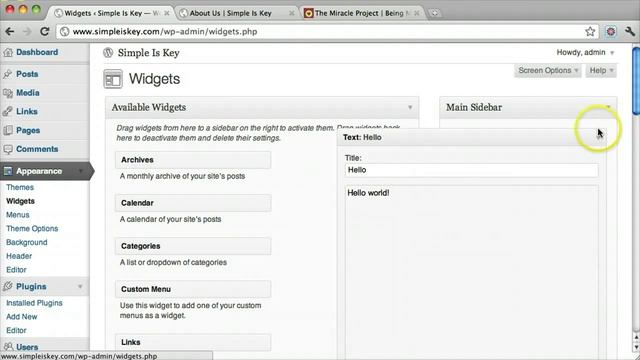Click the Pages icon in sidebar
The image size is (640, 360).
click(8, 130)
